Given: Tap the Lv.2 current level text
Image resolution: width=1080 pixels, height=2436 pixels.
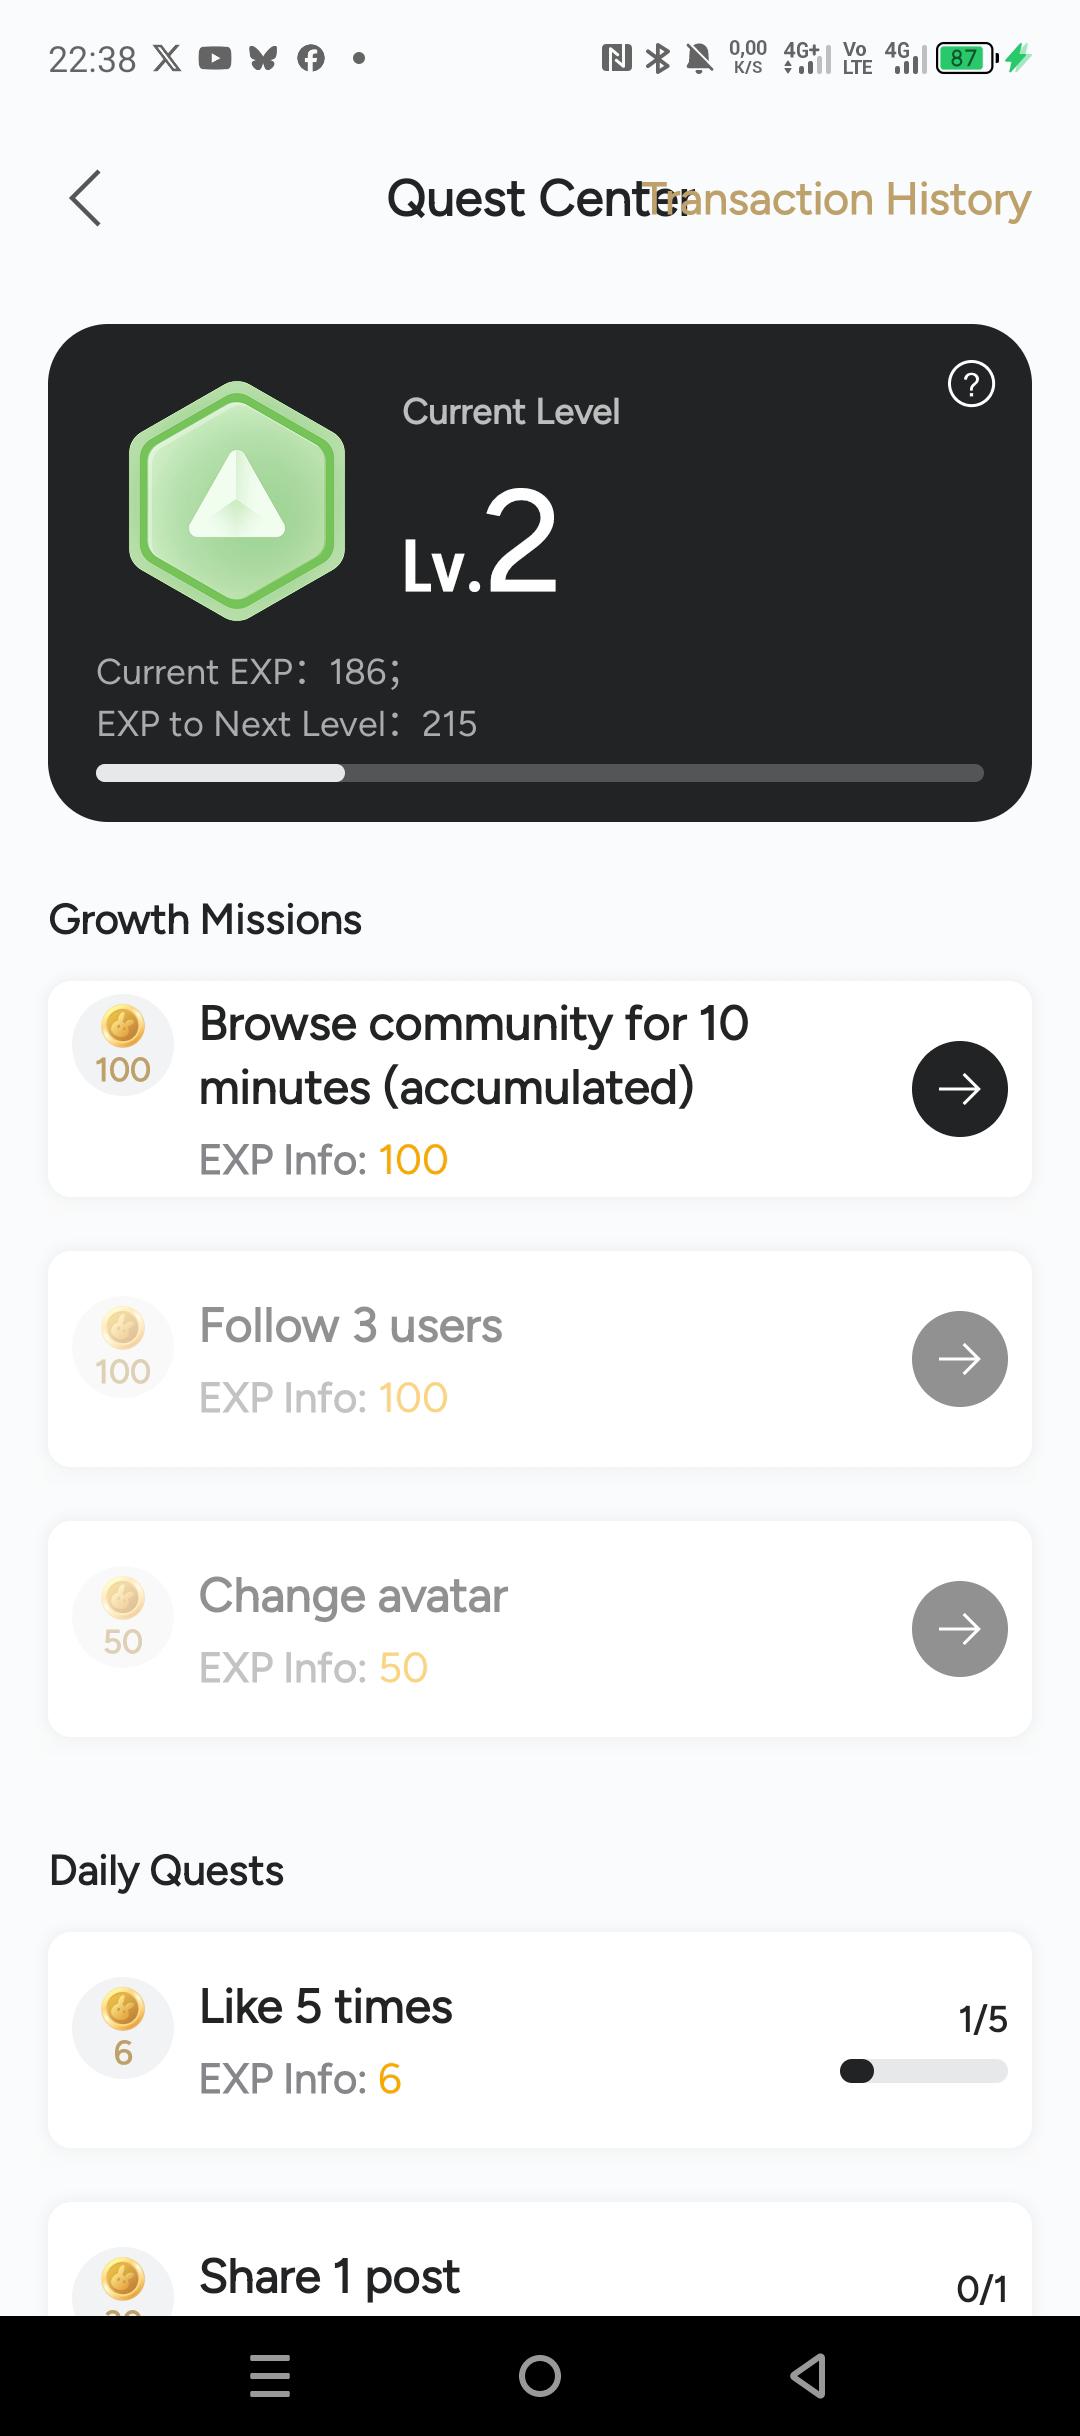Looking at the screenshot, I should 480,545.
